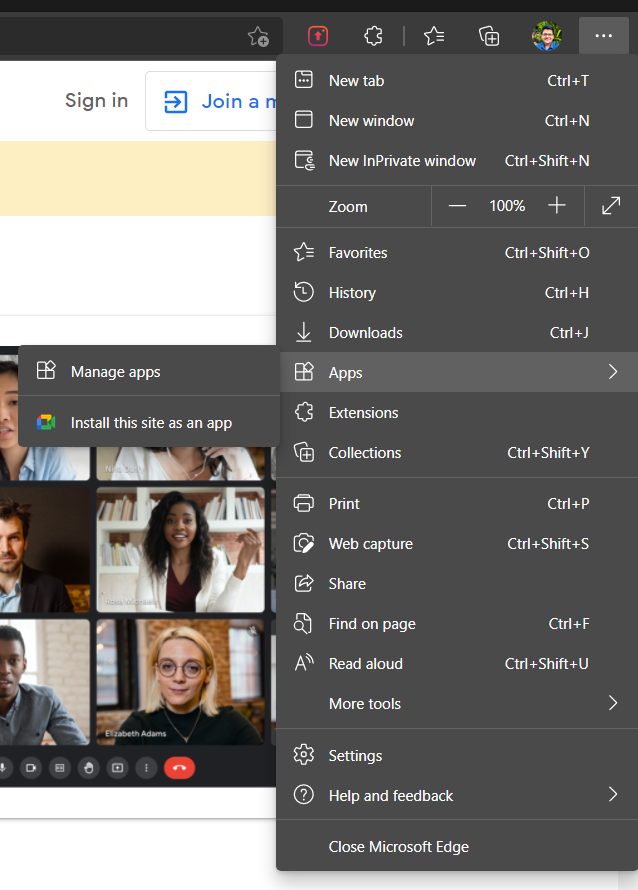
Task: Choose Share in the menu
Action: click(x=457, y=583)
